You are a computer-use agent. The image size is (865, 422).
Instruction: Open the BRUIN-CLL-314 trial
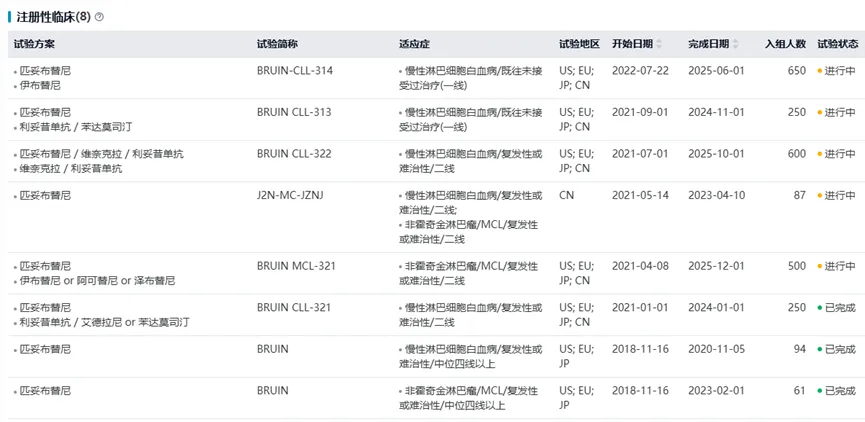(295, 71)
